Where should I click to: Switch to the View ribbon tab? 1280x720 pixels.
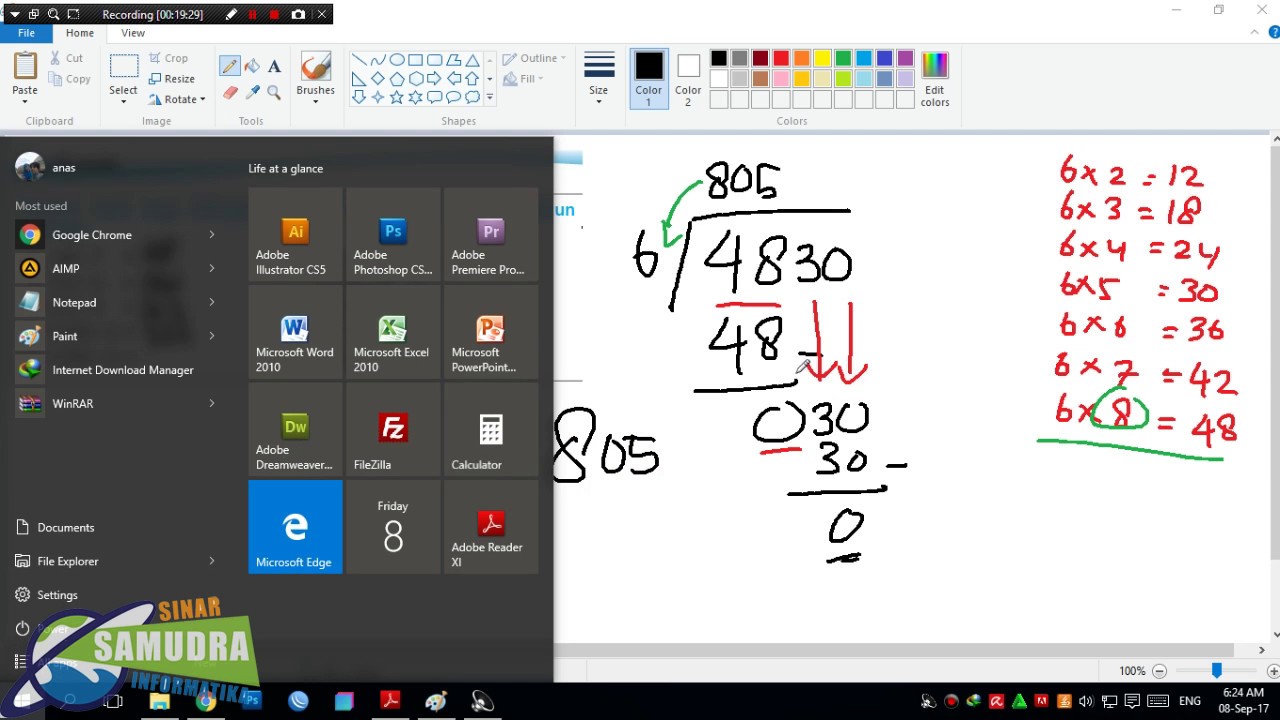pyautogui.click(x=133, y=33)
